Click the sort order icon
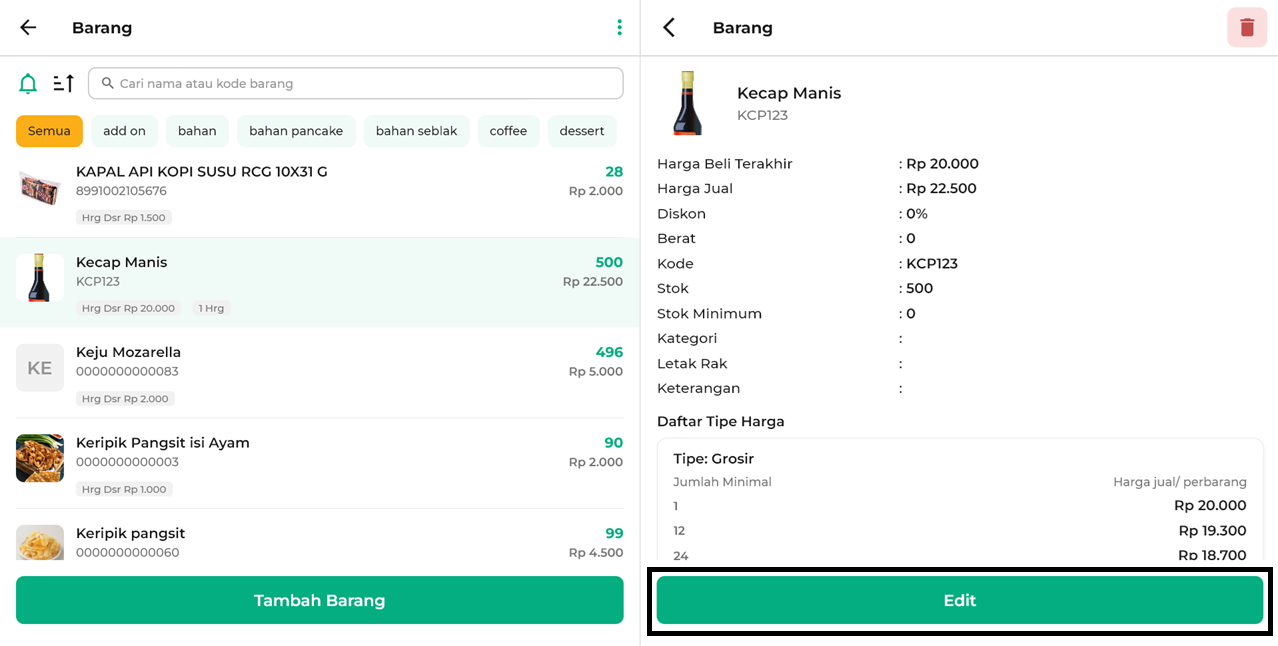This screenshot has height=646, width=1278. pyautogui.click(x=63, y=84)
